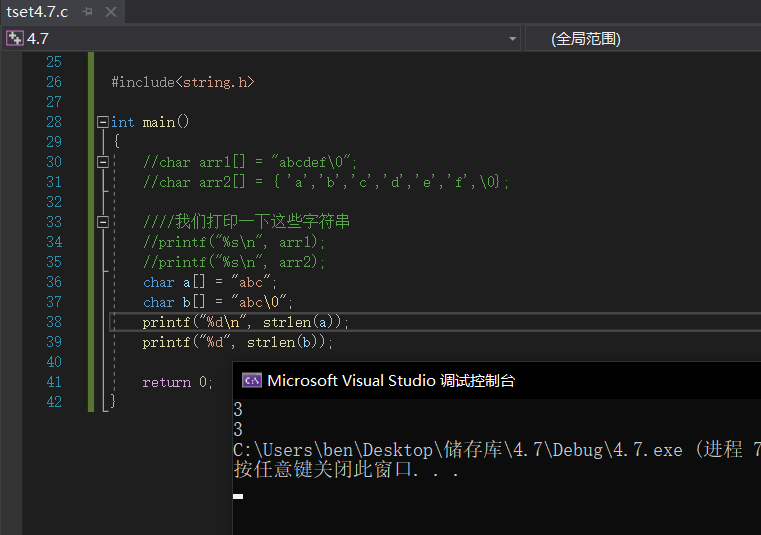Click the exe path in console output
Viewport: 761px width, 535px height.
pos(458,450)
